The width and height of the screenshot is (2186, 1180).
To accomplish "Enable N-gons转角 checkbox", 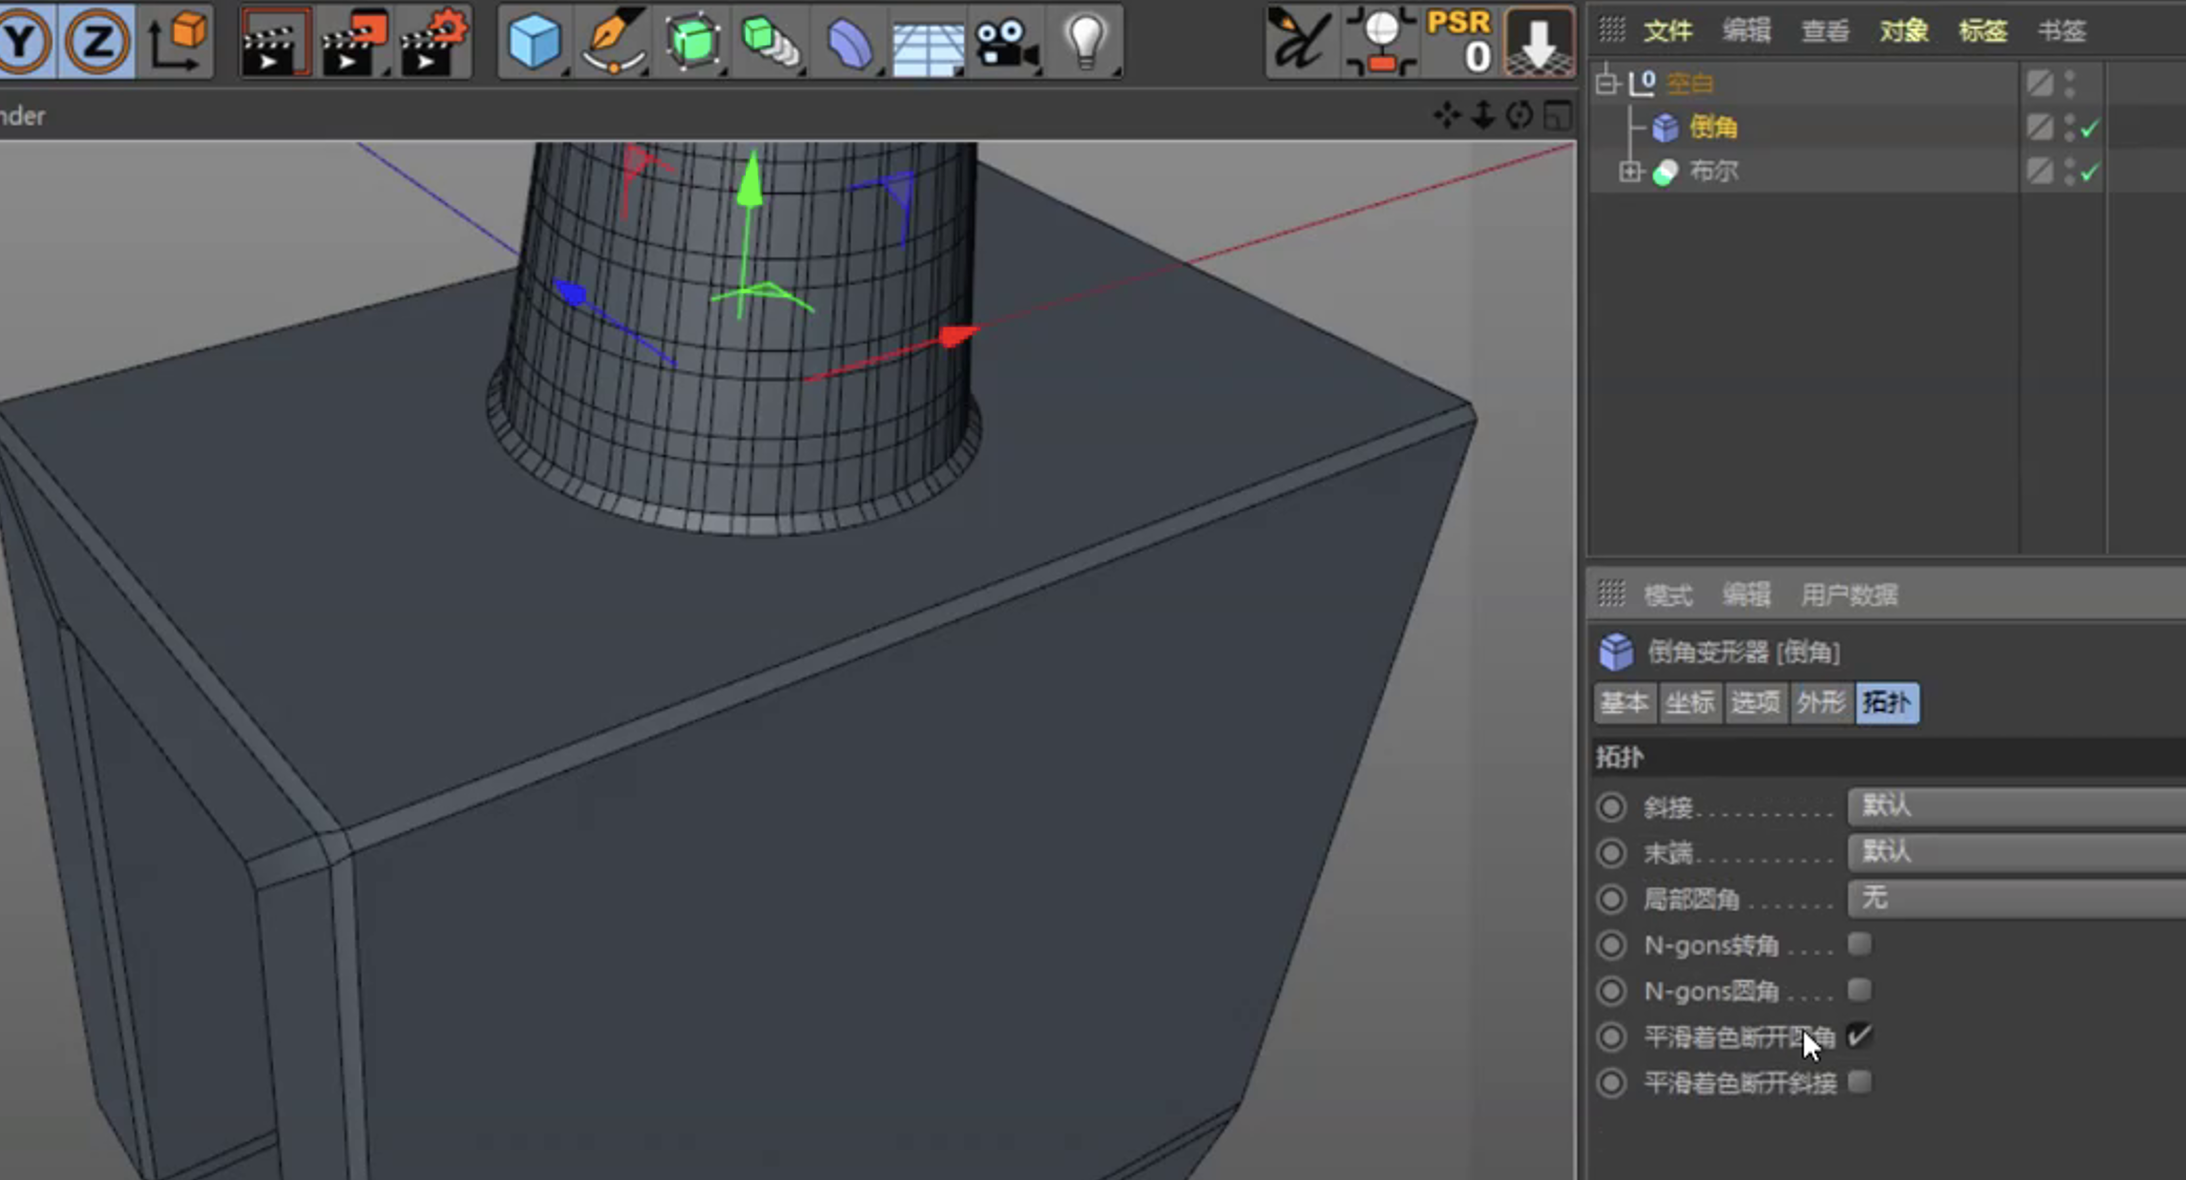I will (1859, 944).
